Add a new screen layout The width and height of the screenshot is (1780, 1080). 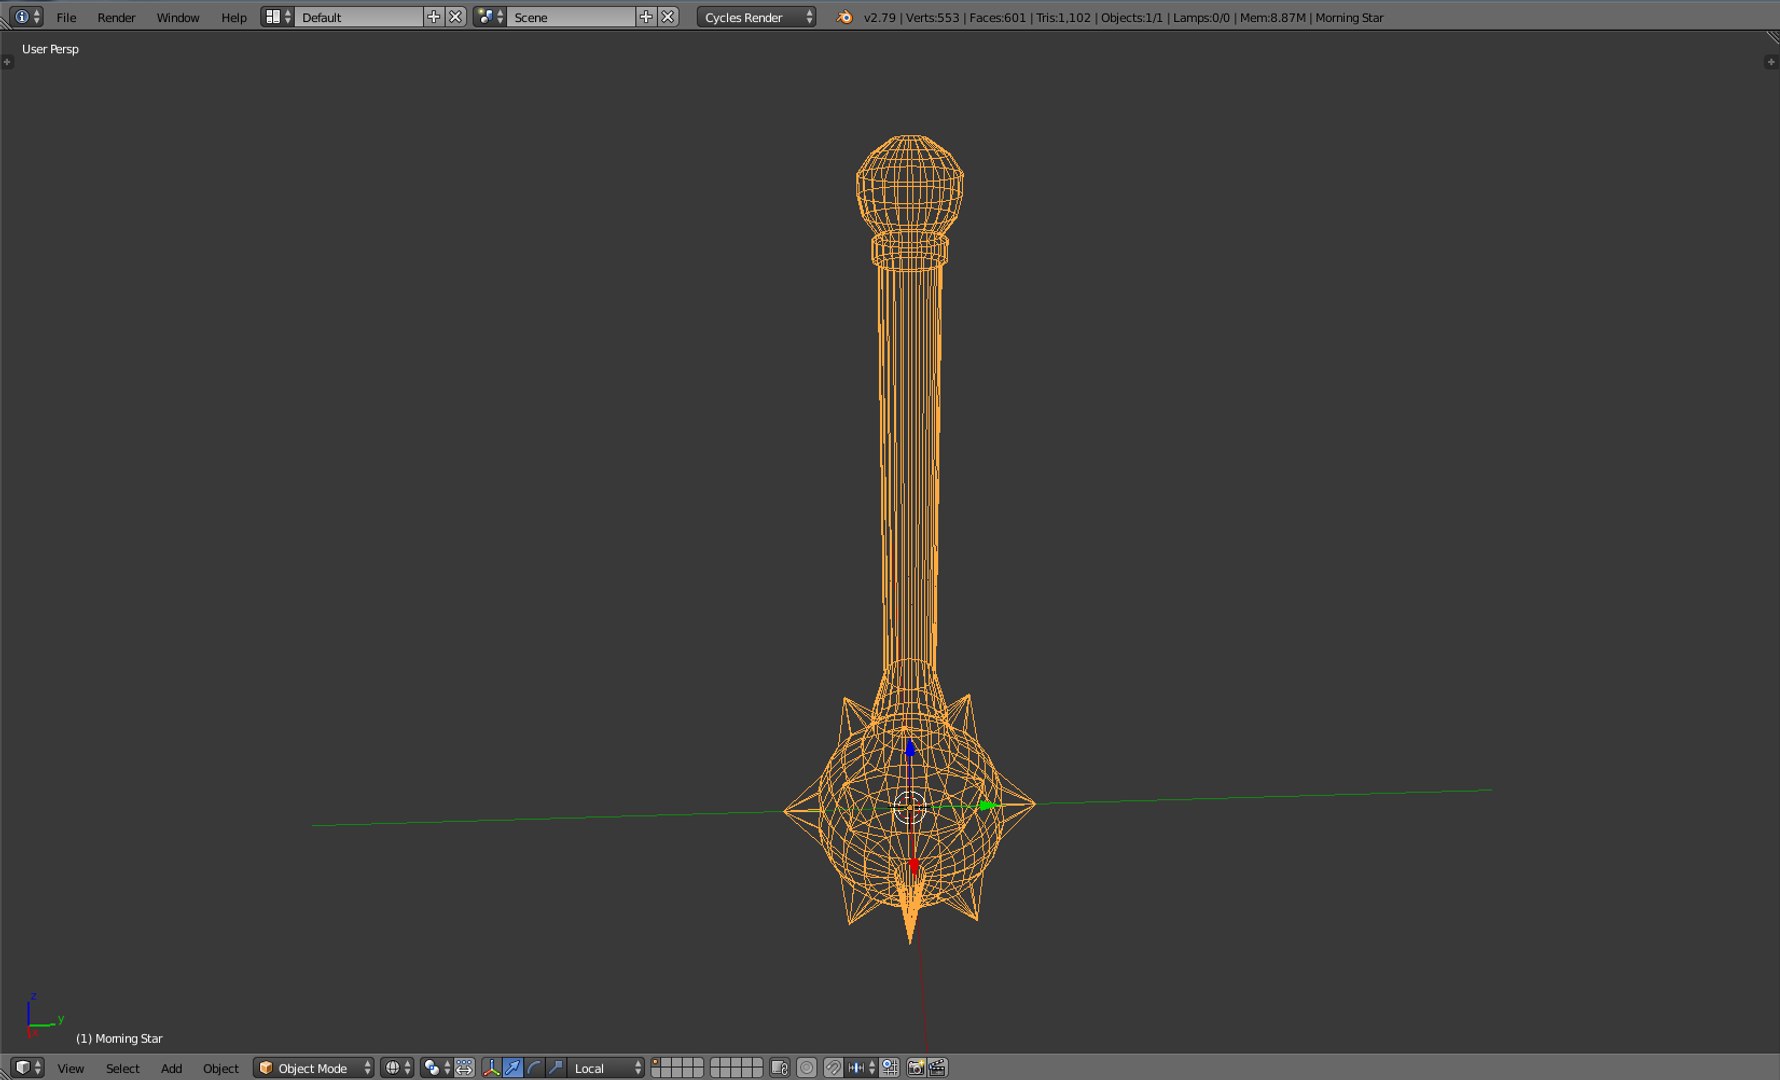click(433, 17)
